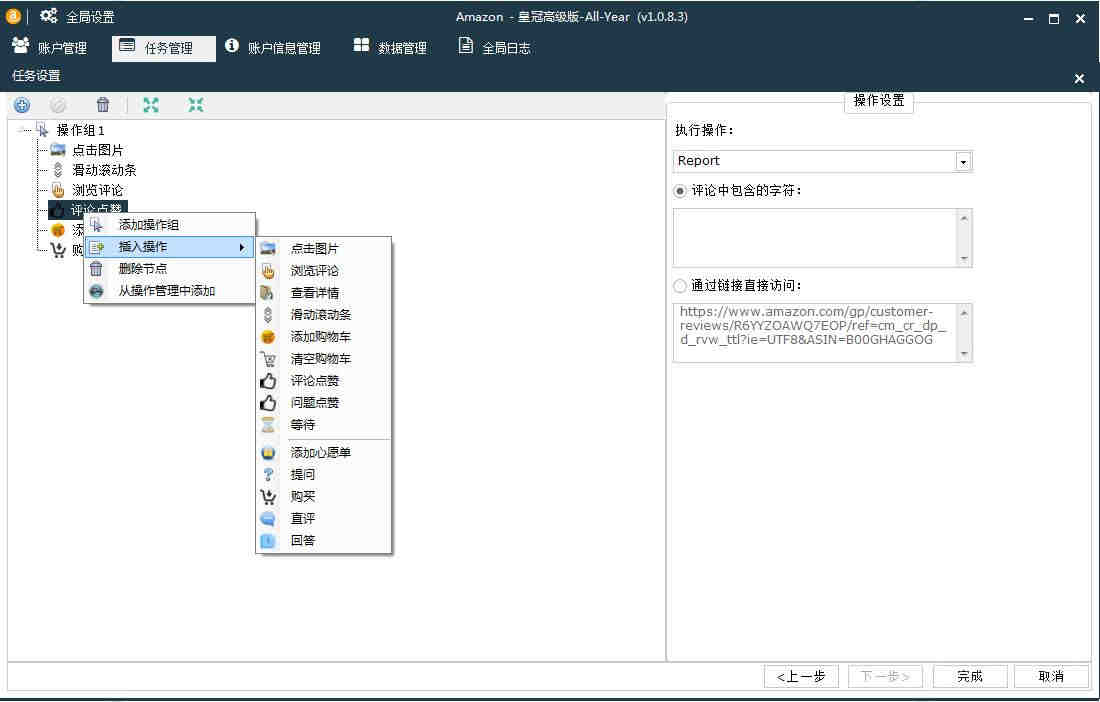Click the 回答 blue icon in submenu

268,541
